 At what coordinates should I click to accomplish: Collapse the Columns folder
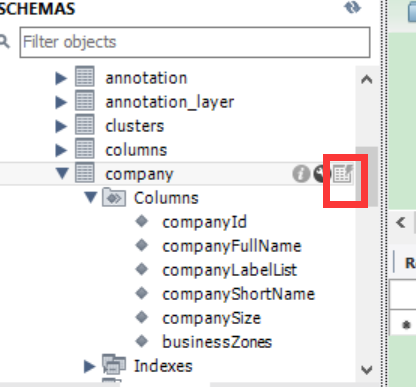pyautogui.click(x=90, y=197)
